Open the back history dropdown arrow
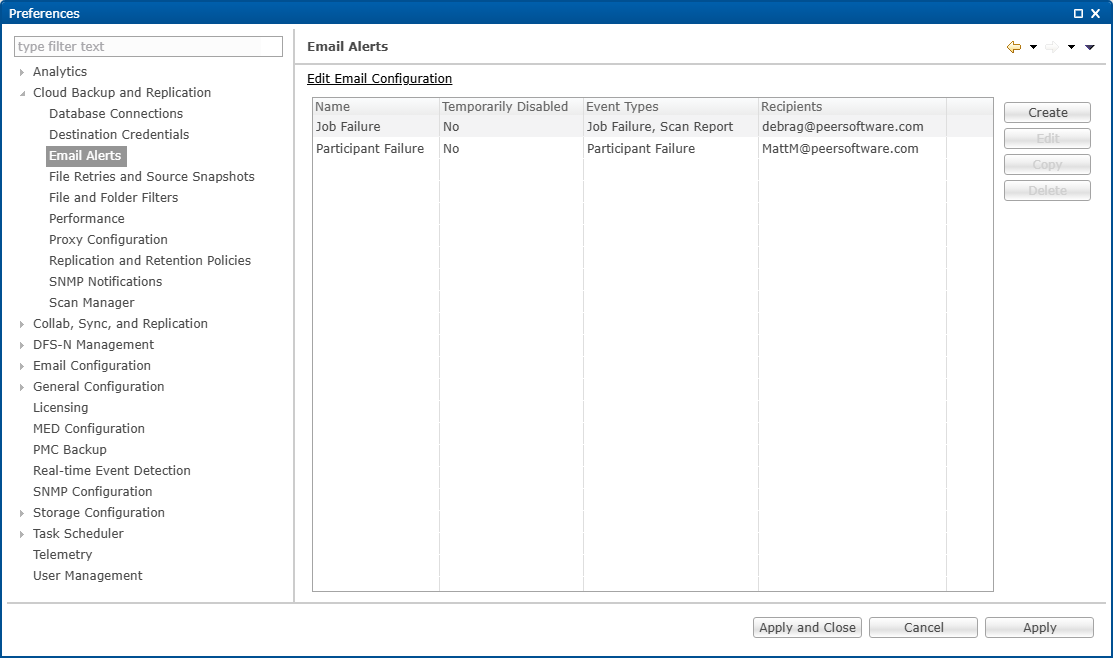 point(1034,47)
